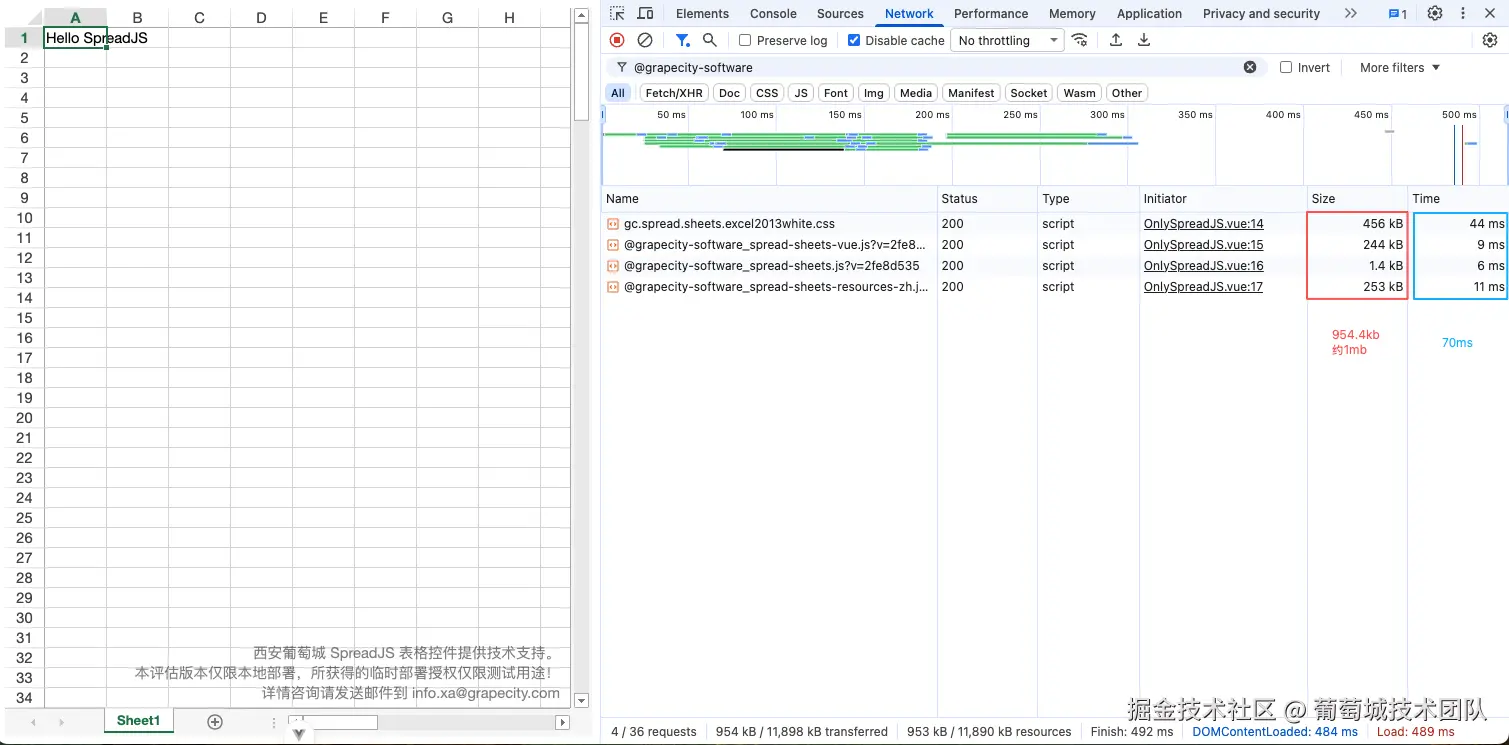
Task: Go to next sheet tab arrow
Action: click(x=61, y=722)
